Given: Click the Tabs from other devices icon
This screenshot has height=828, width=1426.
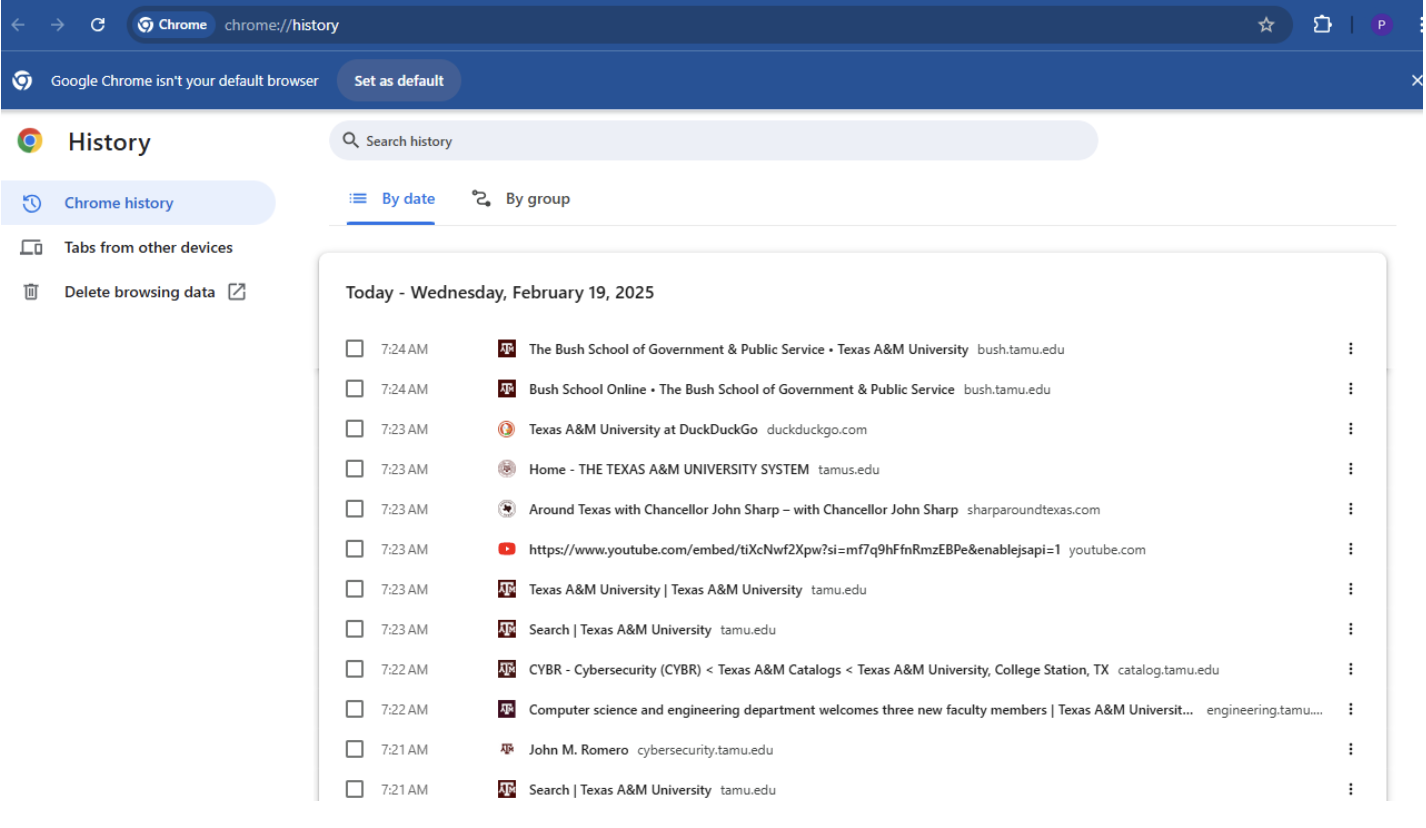Looking at the screenshot, I should 31,247.
